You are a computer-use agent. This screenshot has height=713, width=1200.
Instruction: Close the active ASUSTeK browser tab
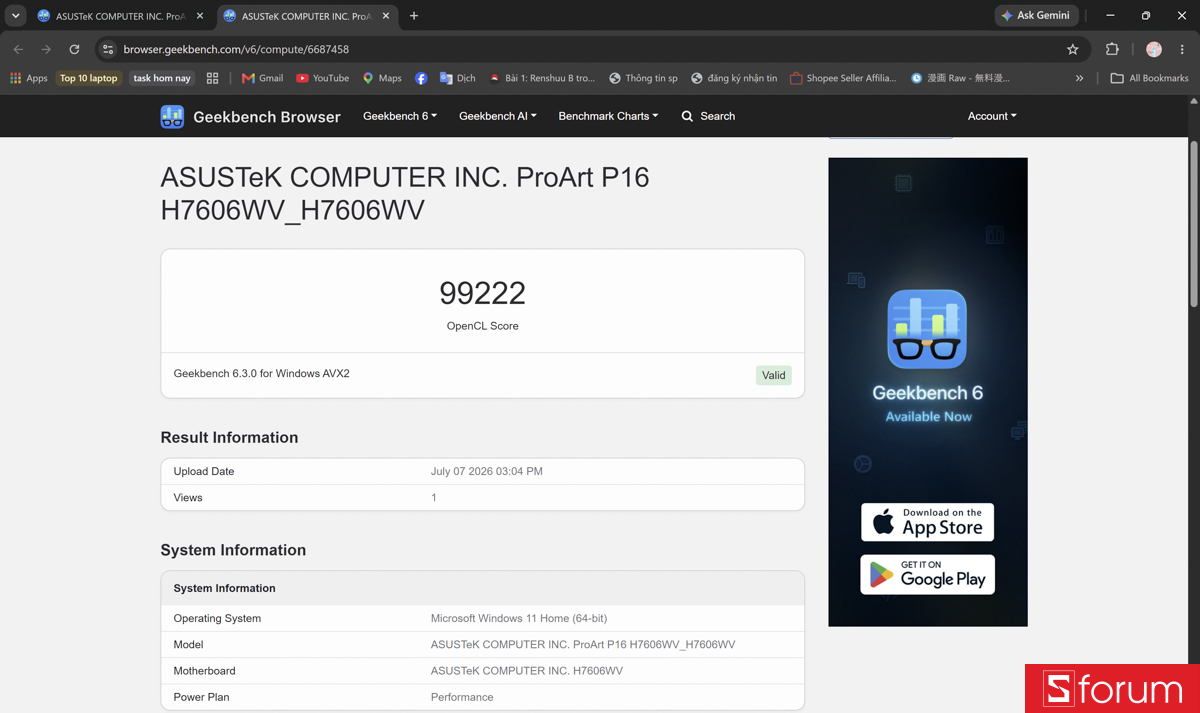pos(385,16)
